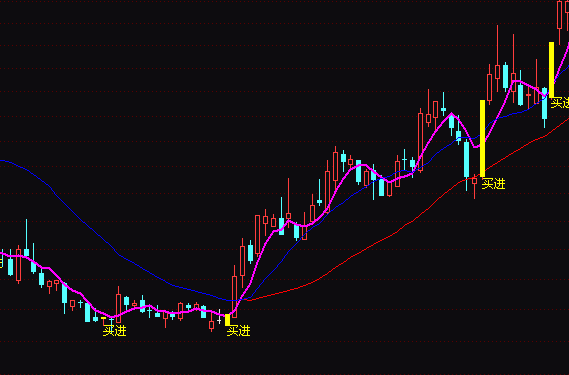Select the first big red breakout candle
569x375 pixels.
coord(234,292)
